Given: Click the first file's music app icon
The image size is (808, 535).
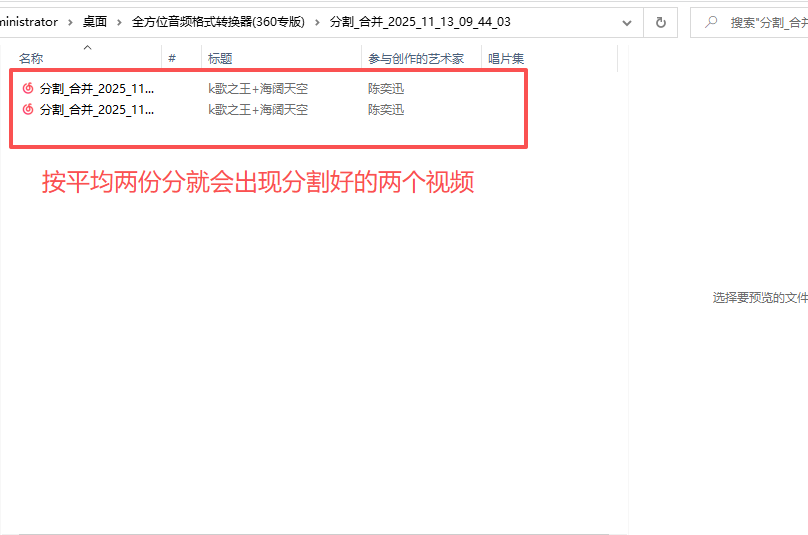Looking at the screenshot, I should [x=28, y=88].
